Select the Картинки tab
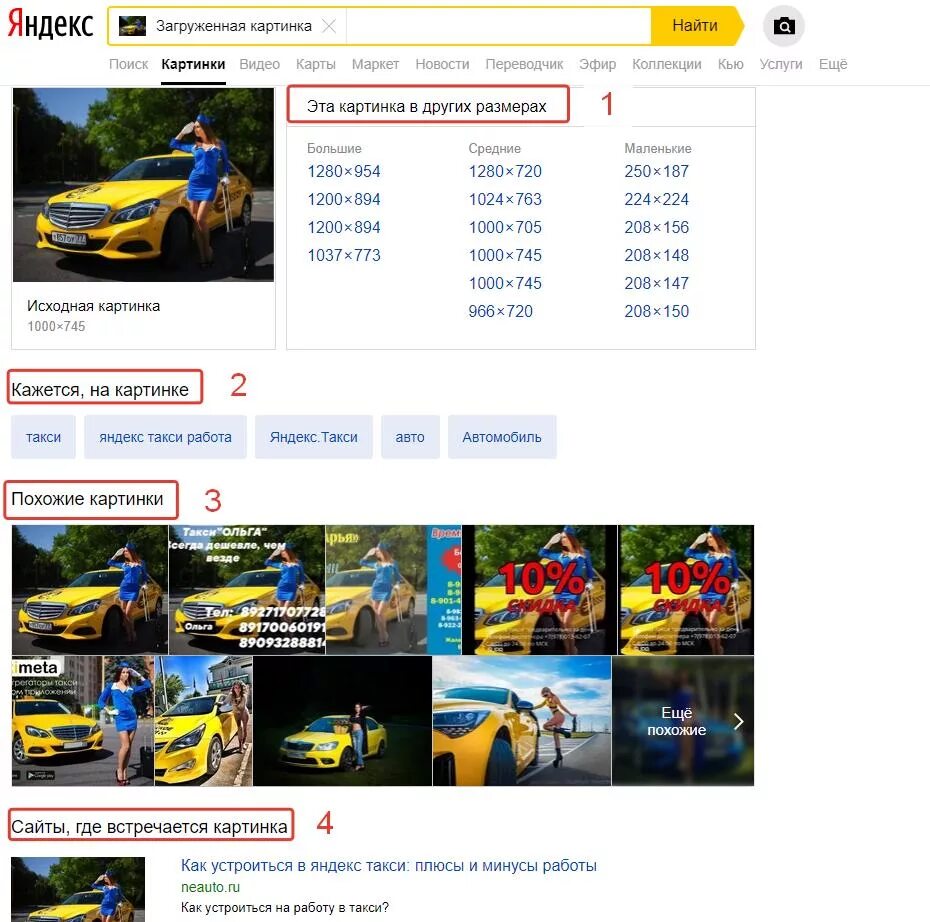The width and height of the screenshot is (930, 922). (x=193, y=64)
